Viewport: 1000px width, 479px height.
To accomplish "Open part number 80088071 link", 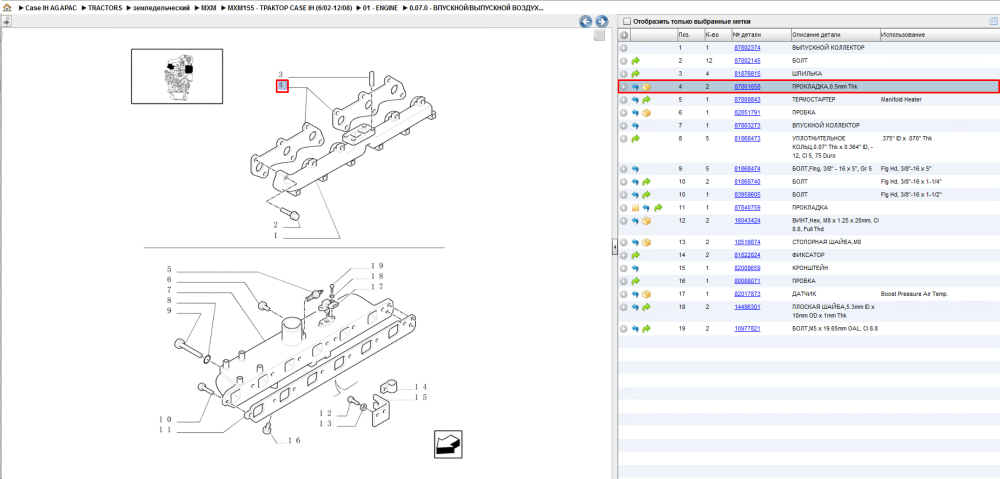I will tap(747, 281).
